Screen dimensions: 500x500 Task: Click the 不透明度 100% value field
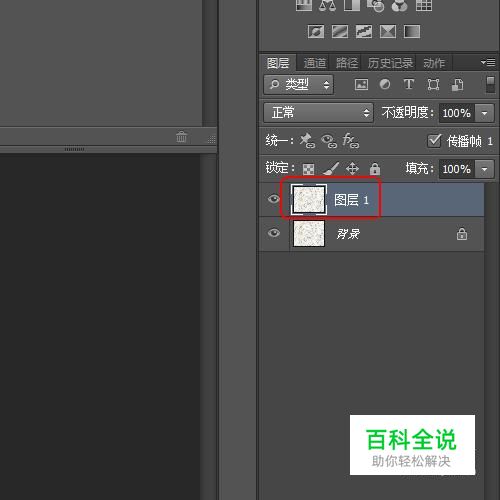(x=457, y=113)
